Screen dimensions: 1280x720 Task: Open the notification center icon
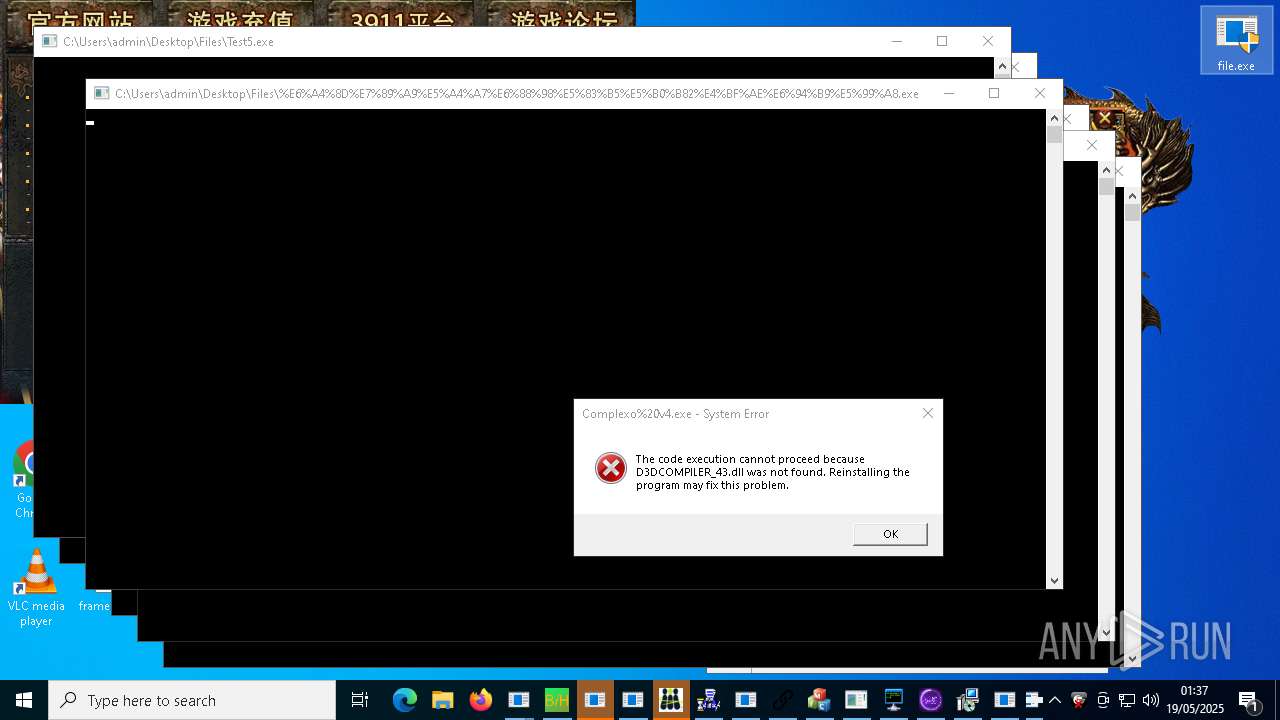(x=1248, y=700)
